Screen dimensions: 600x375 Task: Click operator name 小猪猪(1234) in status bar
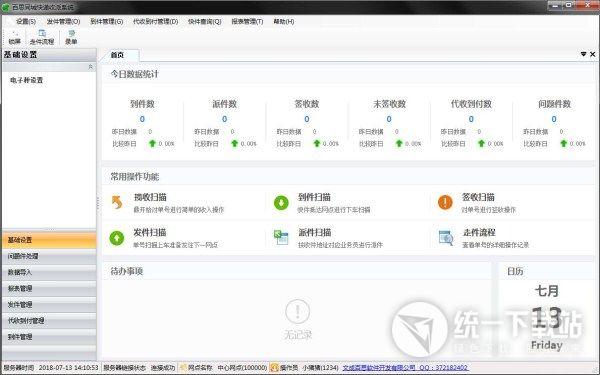coord(320,368)
